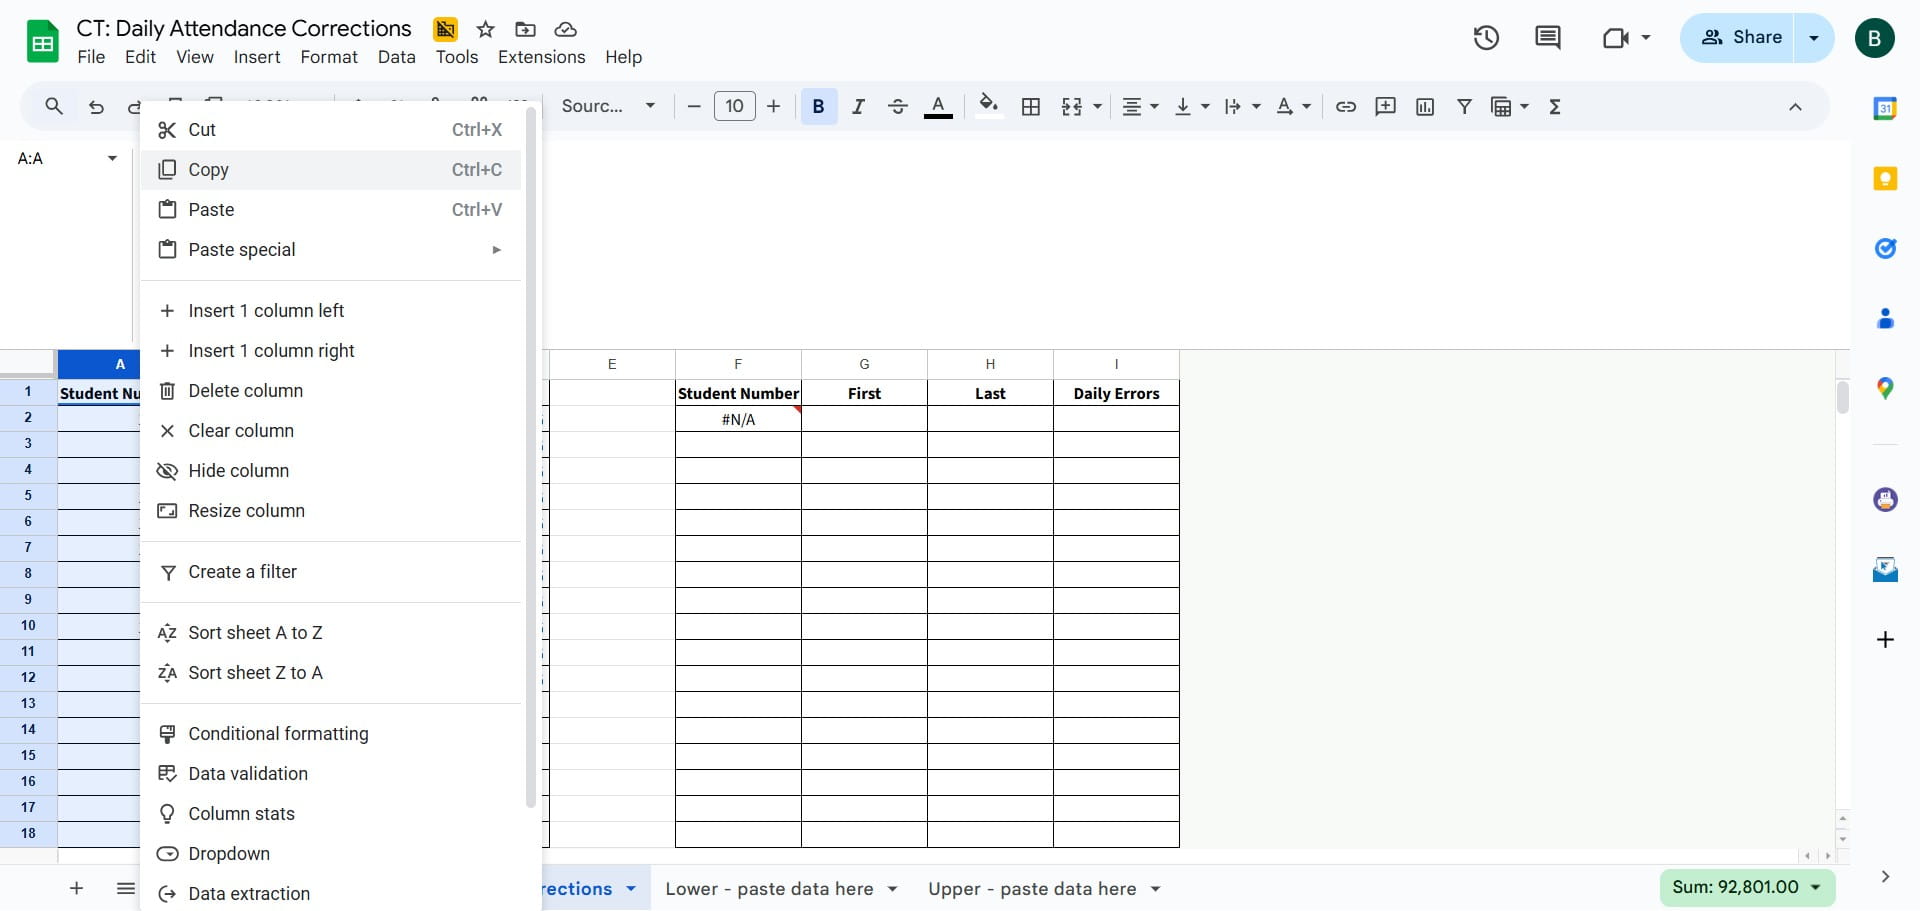Screen dimensions: 1920x911
Task: Open the comments panel icon
Action: [1547, 38]
